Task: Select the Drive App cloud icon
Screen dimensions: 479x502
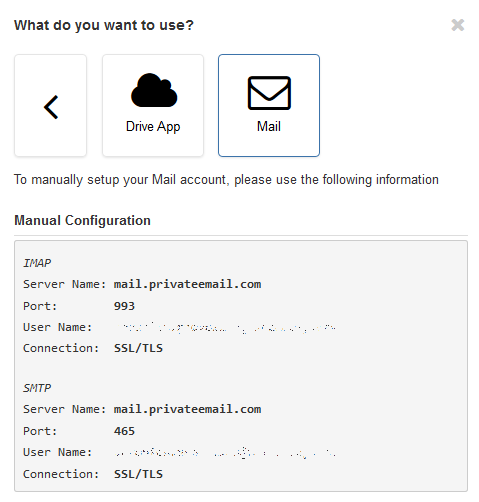Action: click(154, 90)
